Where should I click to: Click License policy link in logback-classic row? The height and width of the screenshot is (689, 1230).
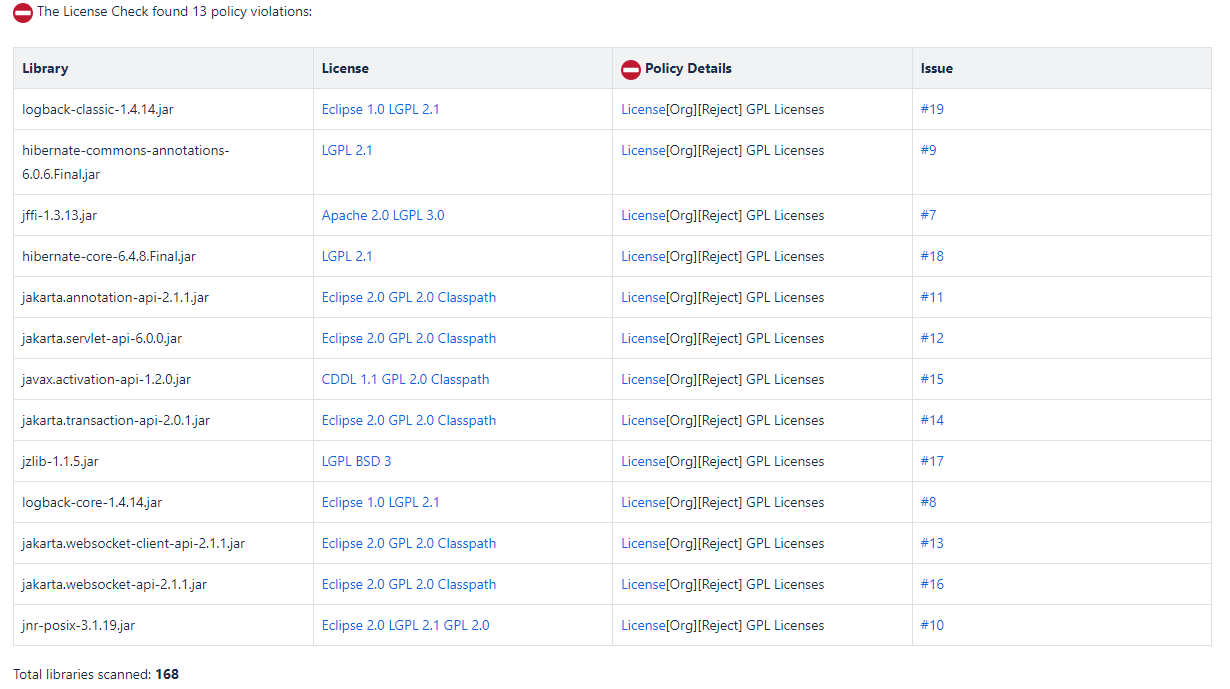642,109
